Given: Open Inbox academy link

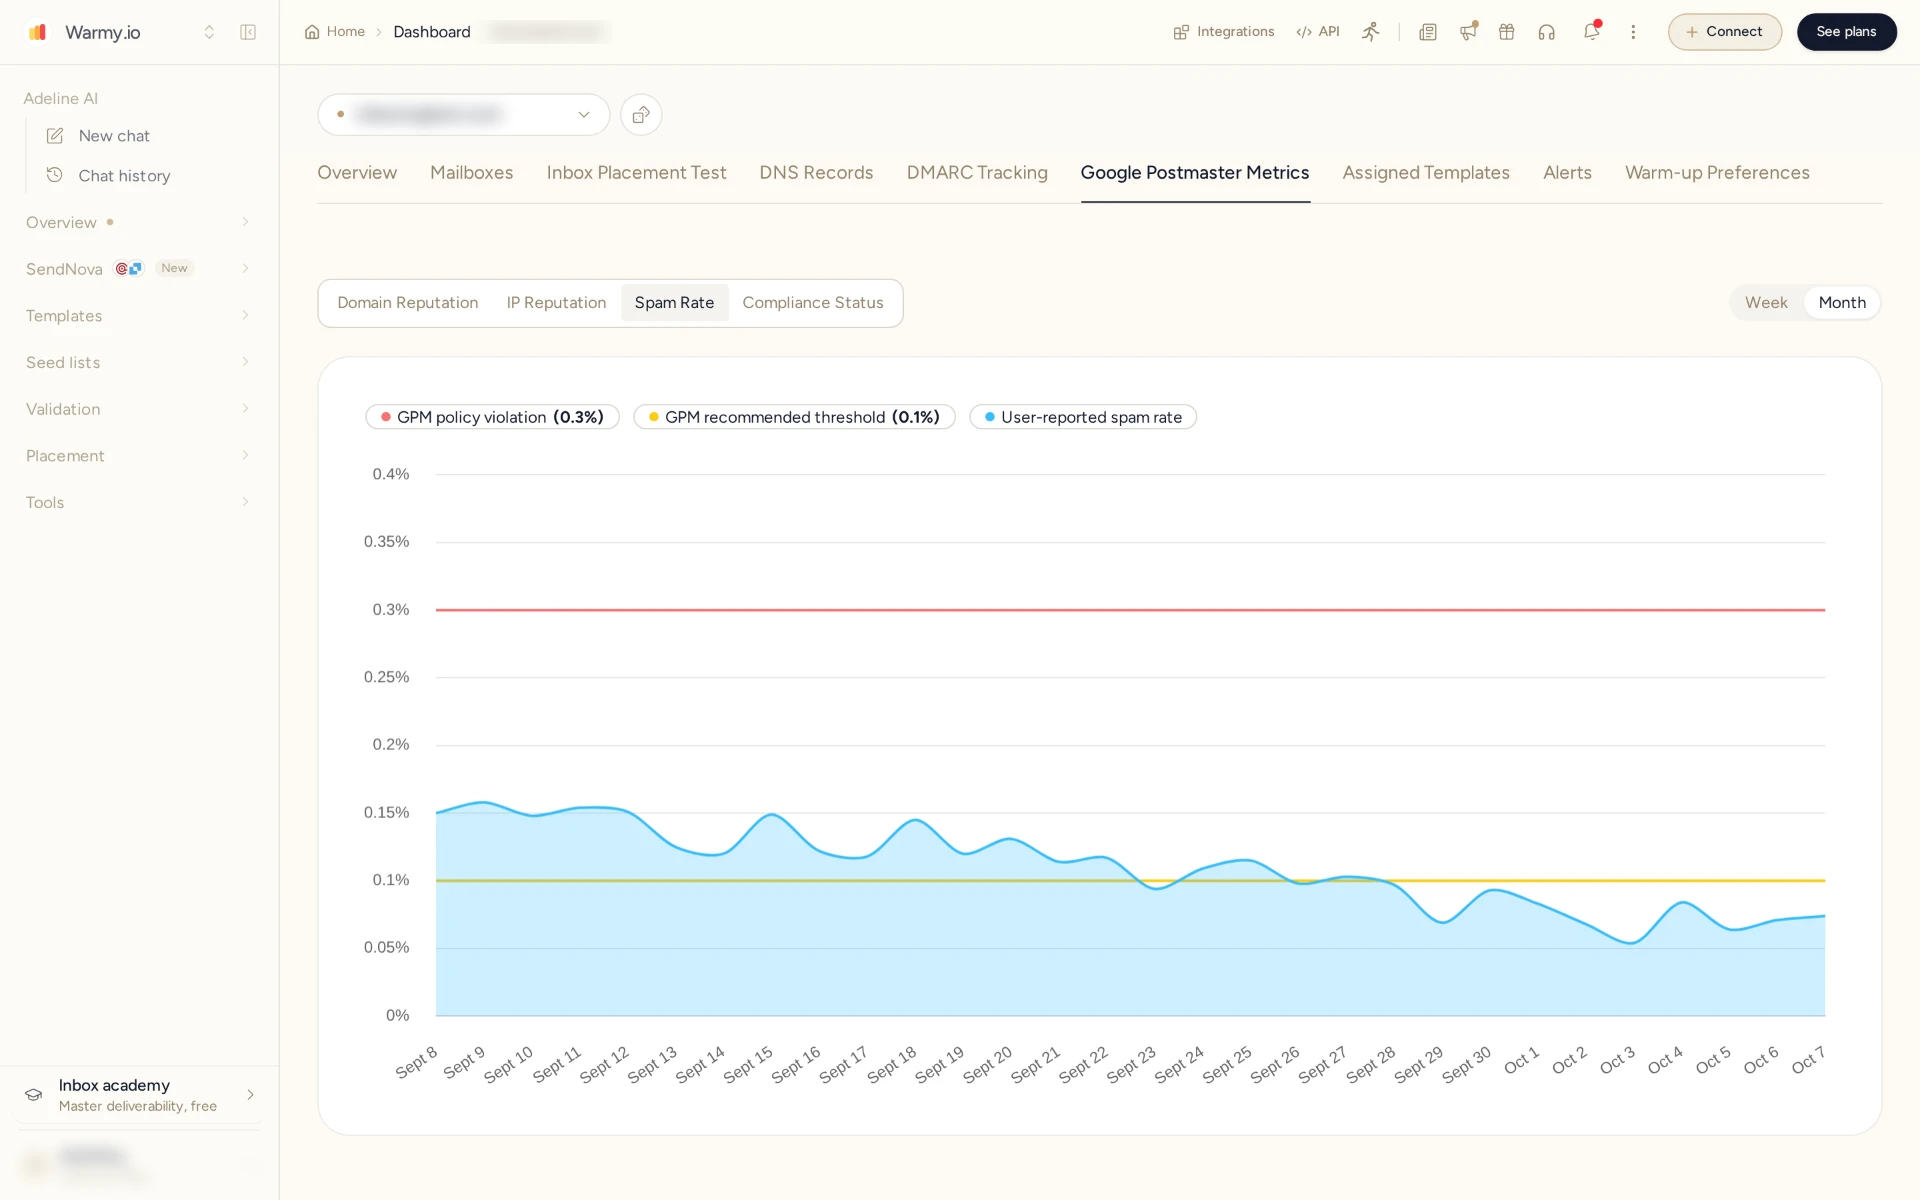Looking at the screenshot, I should point(139,1095).
